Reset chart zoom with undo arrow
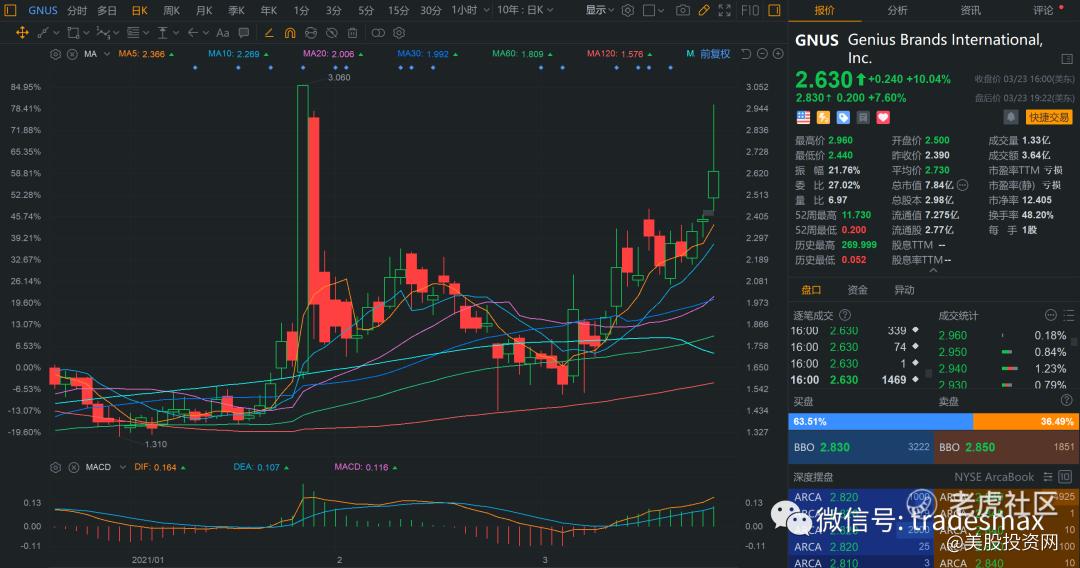 coord(746,54)
